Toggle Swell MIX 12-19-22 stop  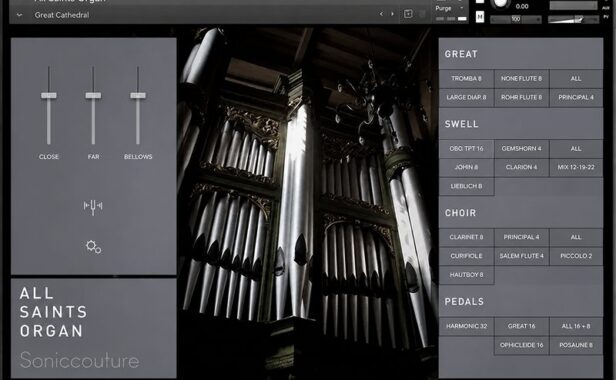pyautogui.click(x=576, y=167)
